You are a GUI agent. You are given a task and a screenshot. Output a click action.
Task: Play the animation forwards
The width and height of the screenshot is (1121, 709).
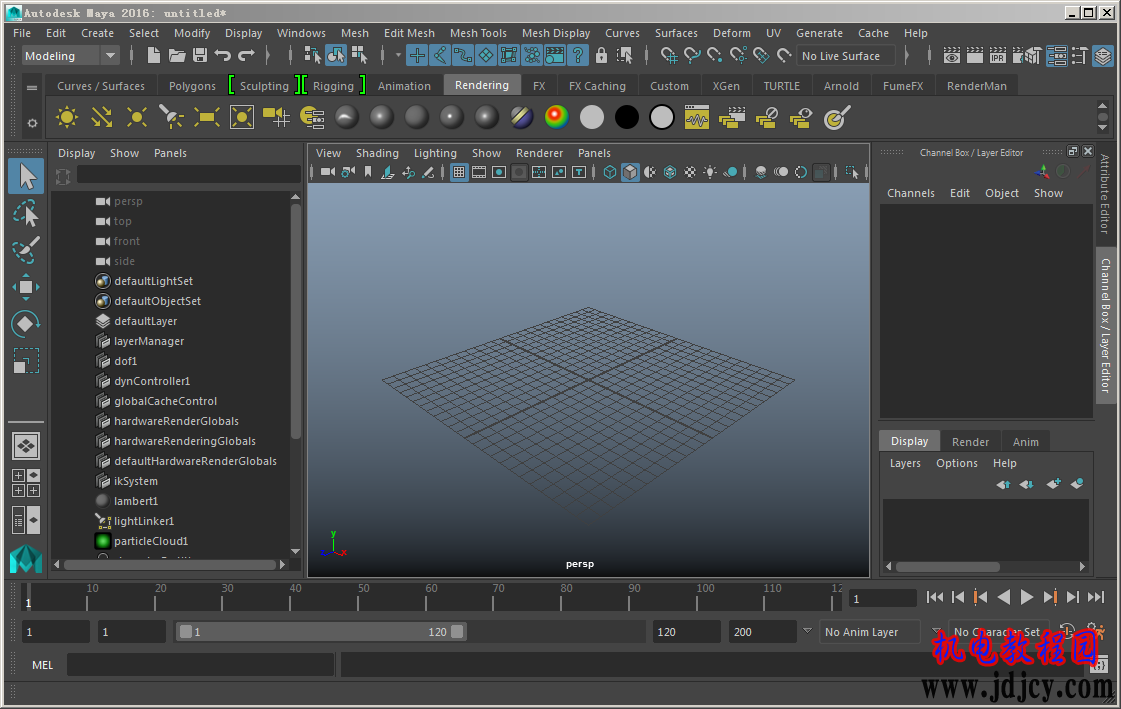pos(1027,597)
